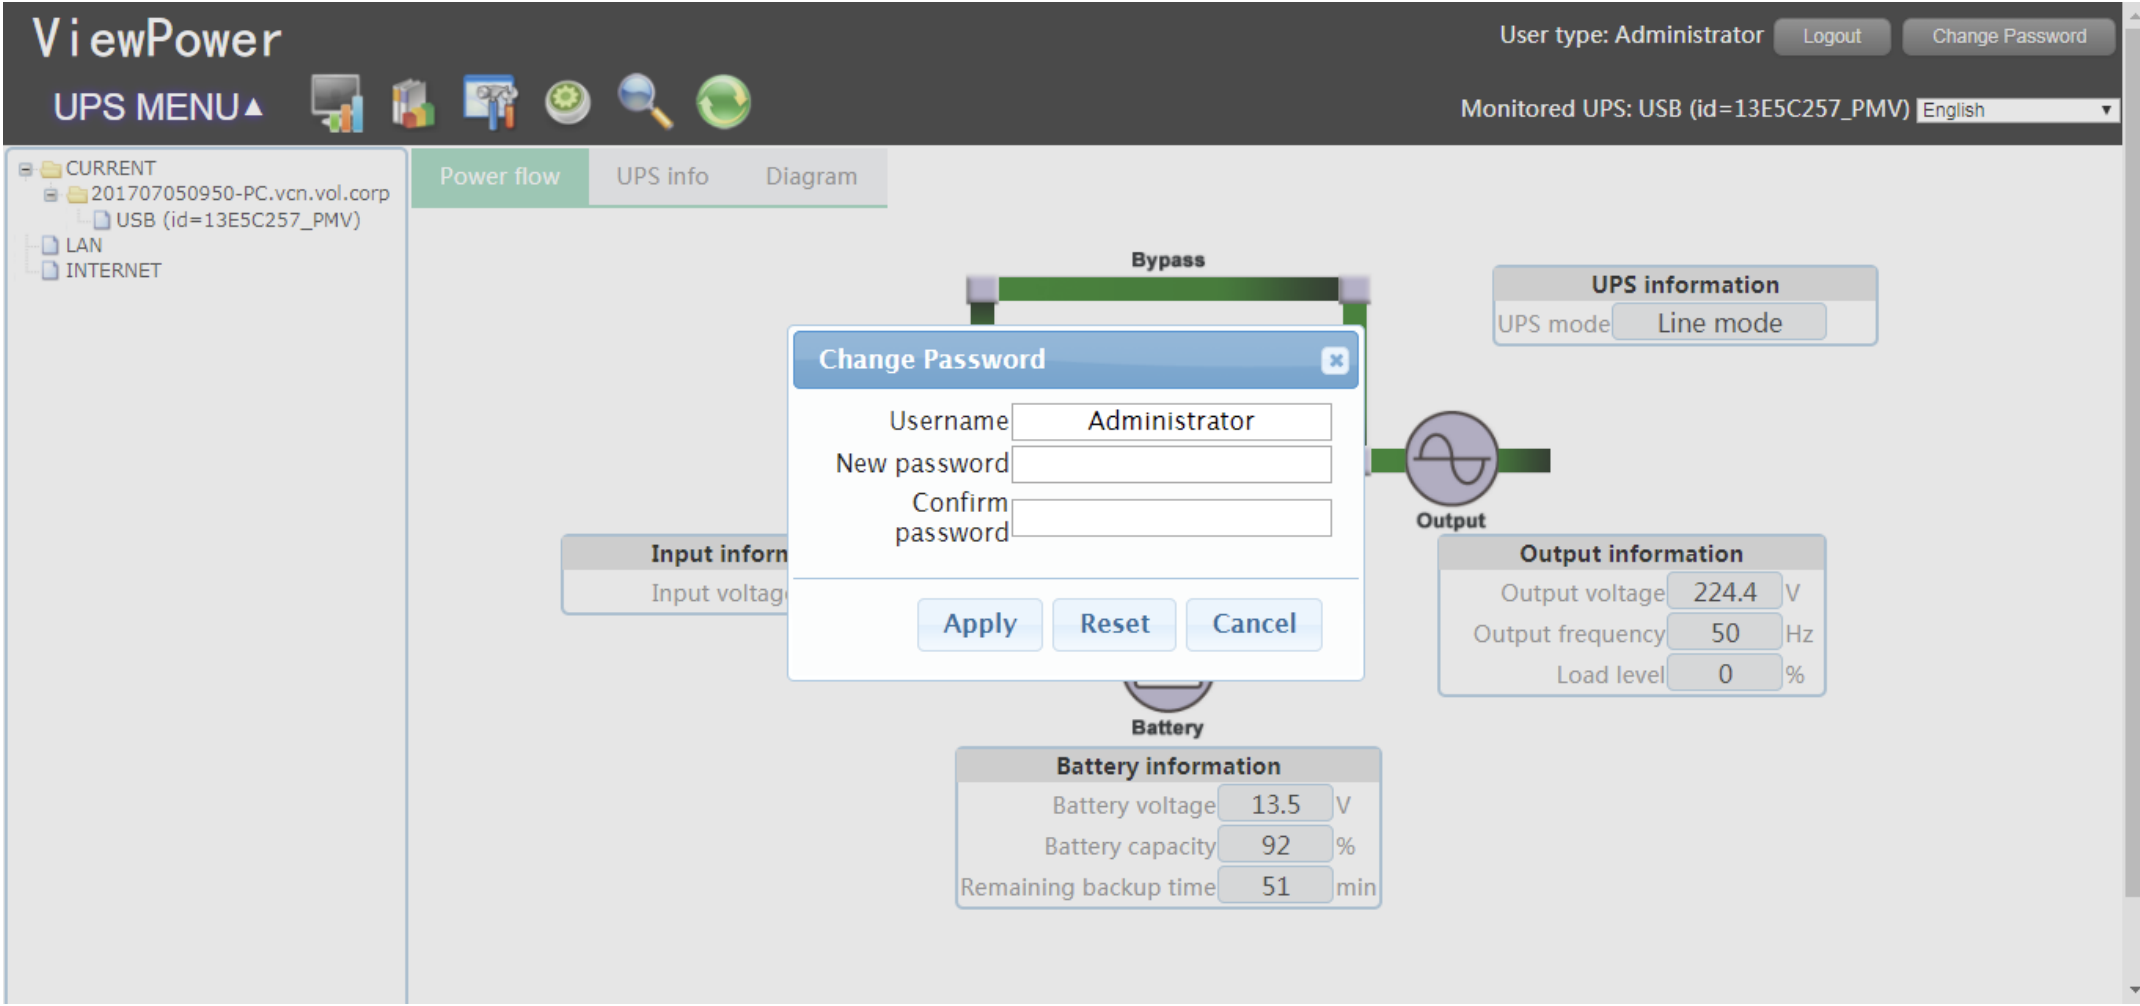
Task: Click the magnifying glass search icon
Action: pos(644,102)
